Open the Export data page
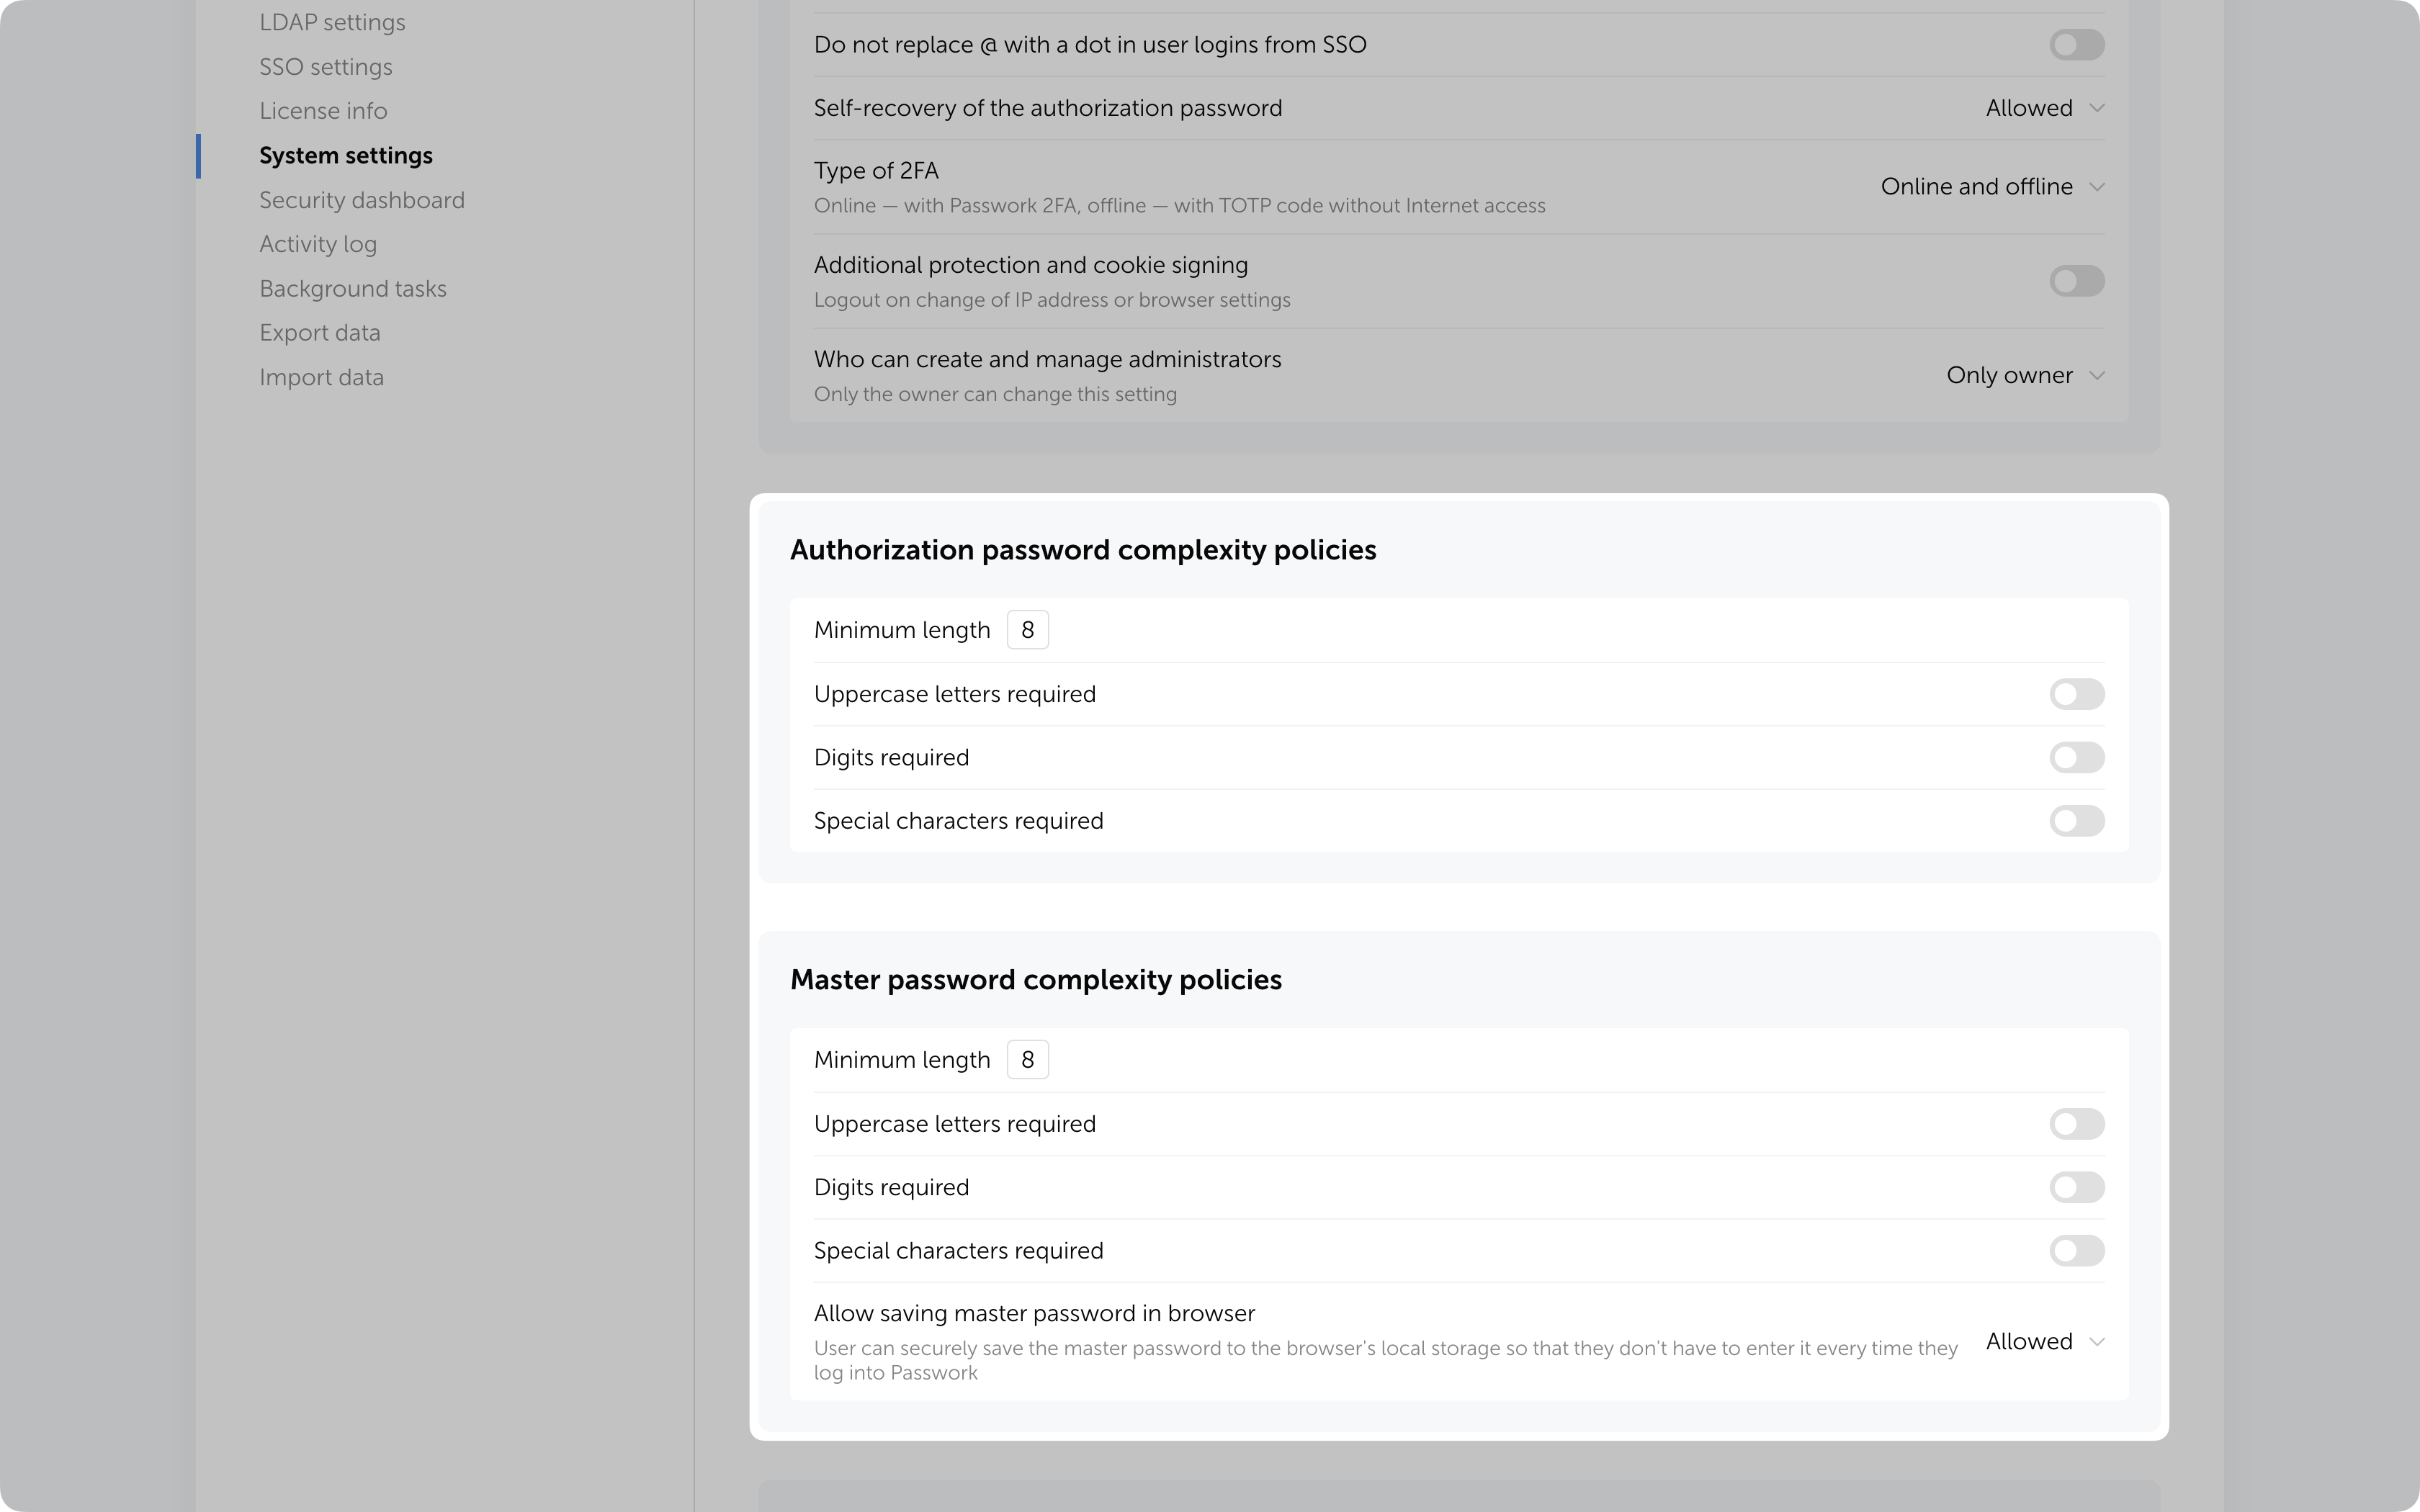2420x1512 pixels. [x=319, y=332]
